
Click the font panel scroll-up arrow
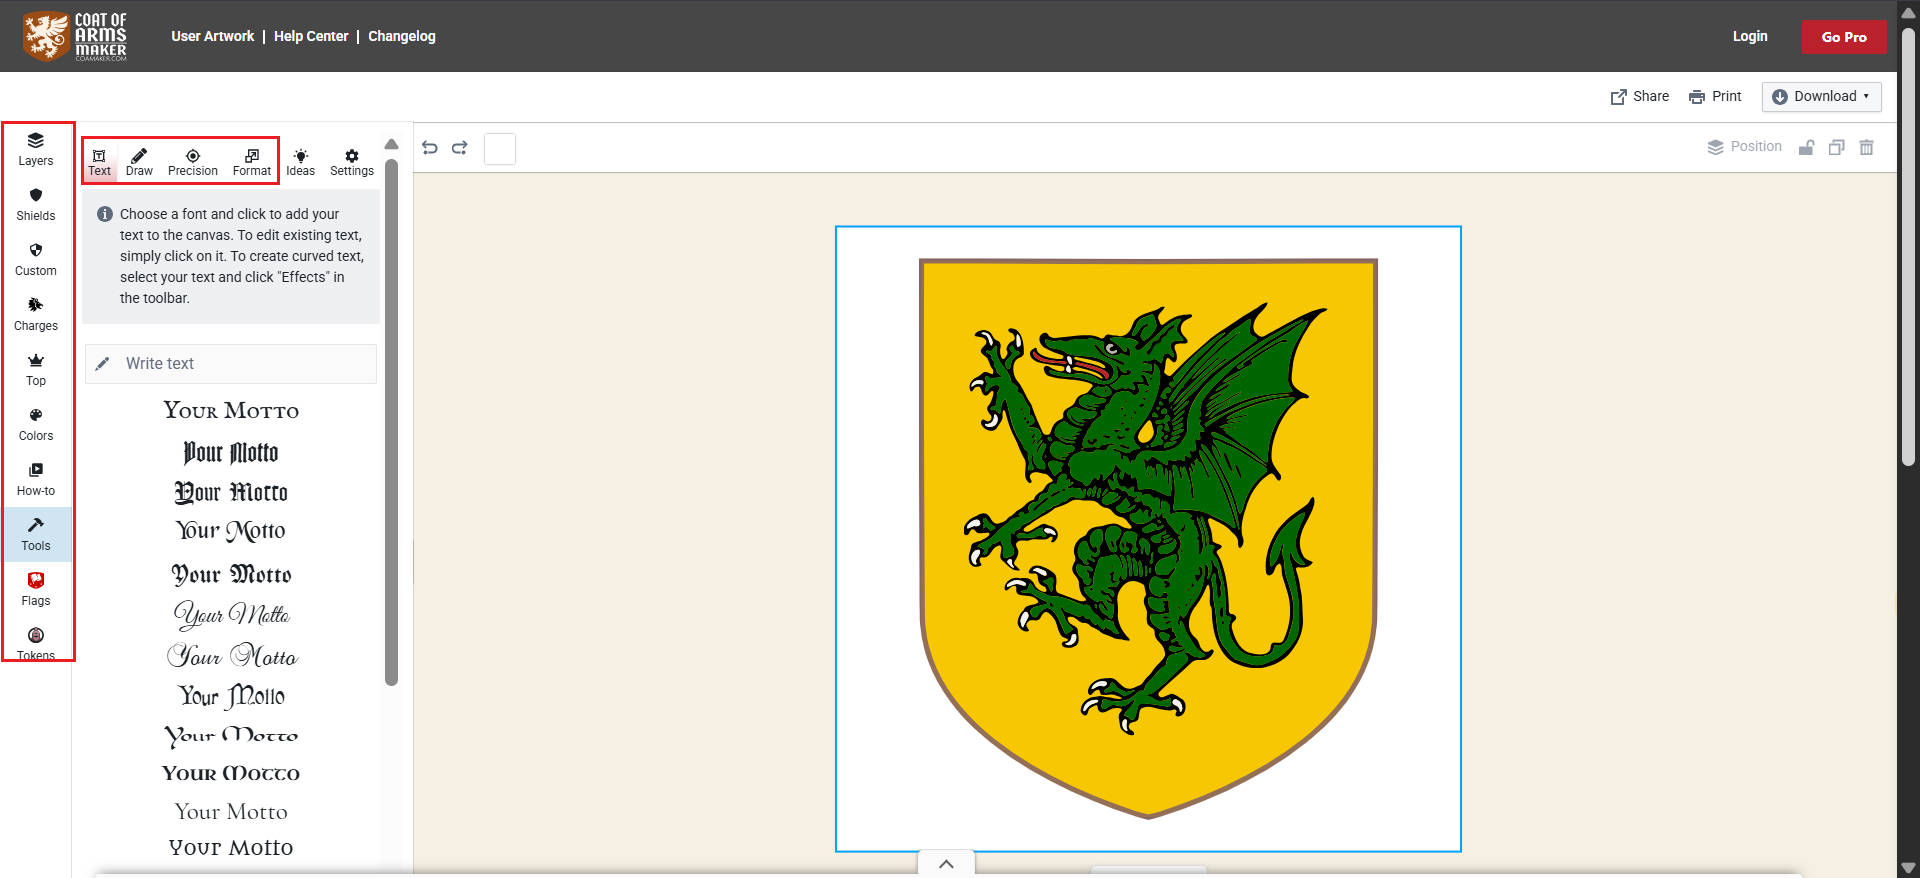pos(391,145)
